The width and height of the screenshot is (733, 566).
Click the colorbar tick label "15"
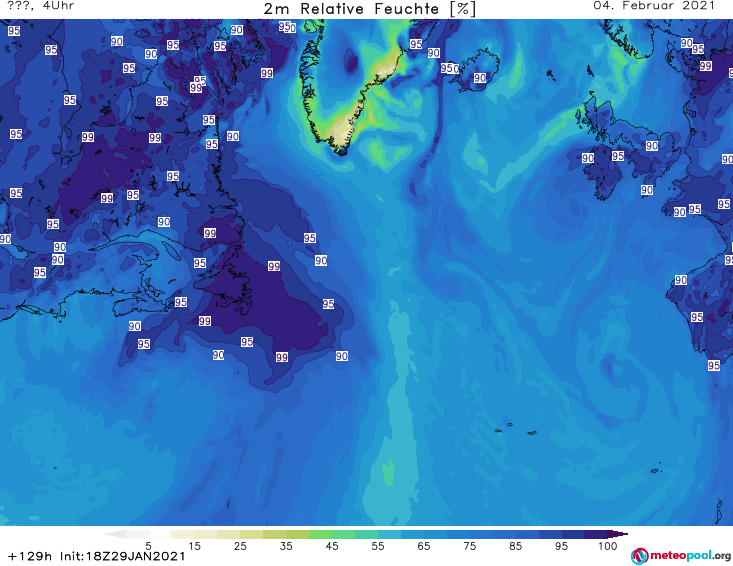coord(194,546)
